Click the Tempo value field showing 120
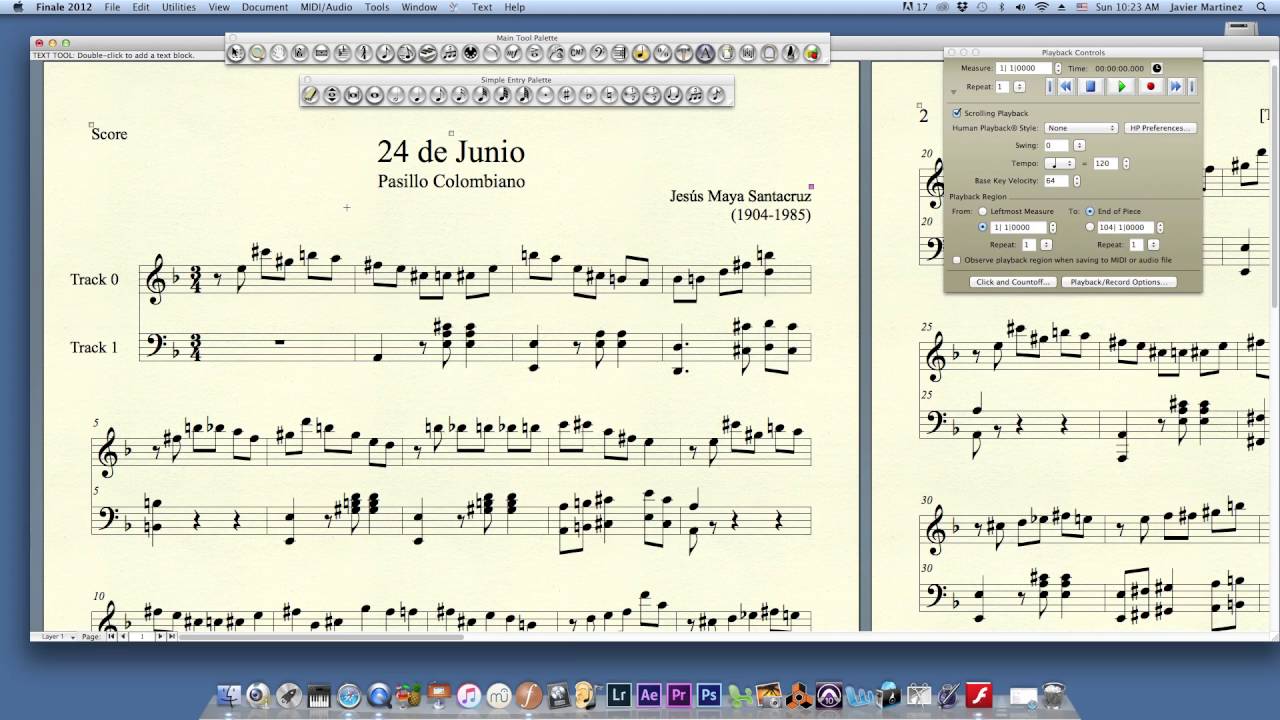Screen dimensions: 1280x720 click(1106, 163)
